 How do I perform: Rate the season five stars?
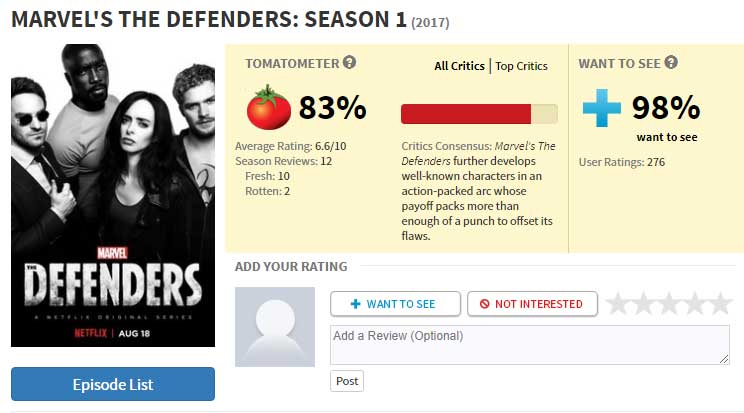pos(720,304)
